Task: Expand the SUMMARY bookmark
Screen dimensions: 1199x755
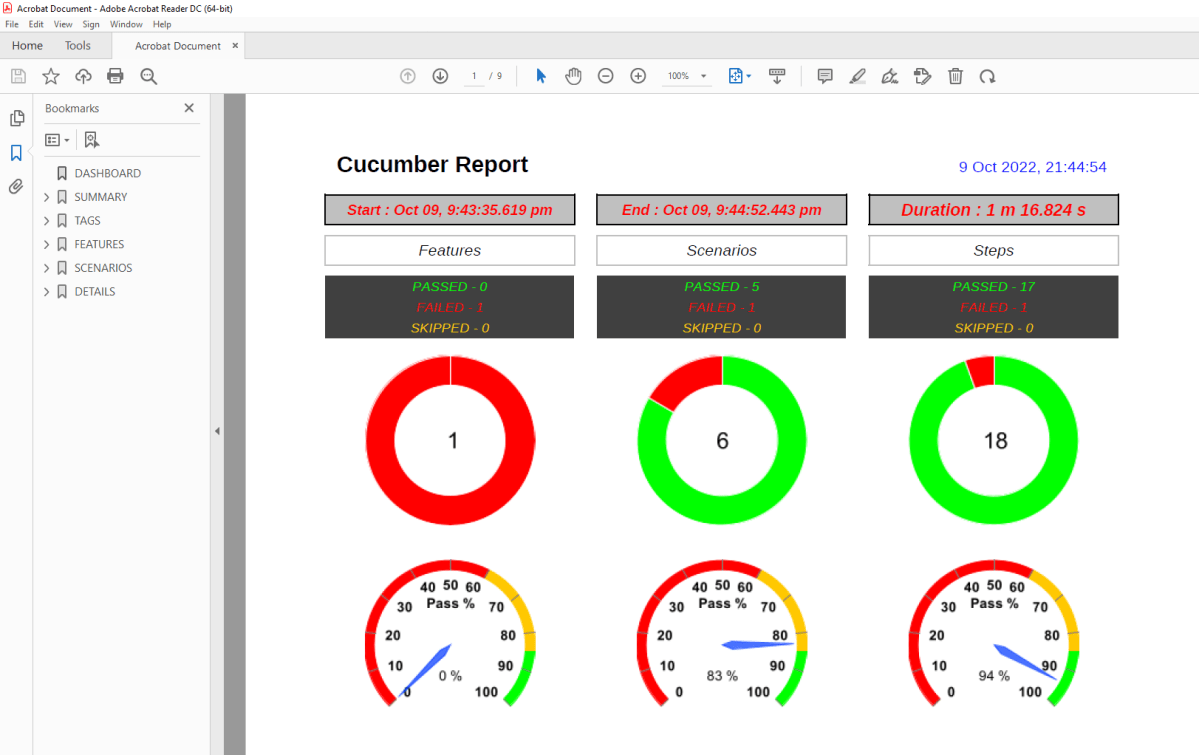Action: (47, 197)
